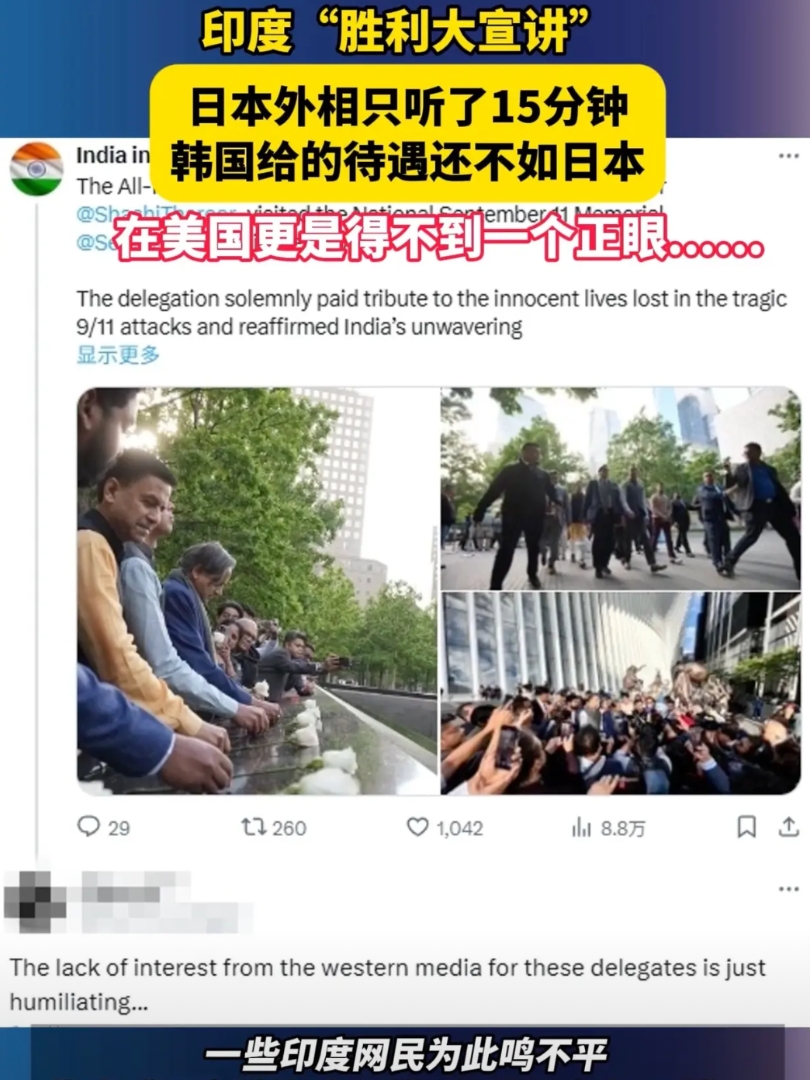Retweet the post with 260 reposts
810x1080 pixels.
[253, 827]
